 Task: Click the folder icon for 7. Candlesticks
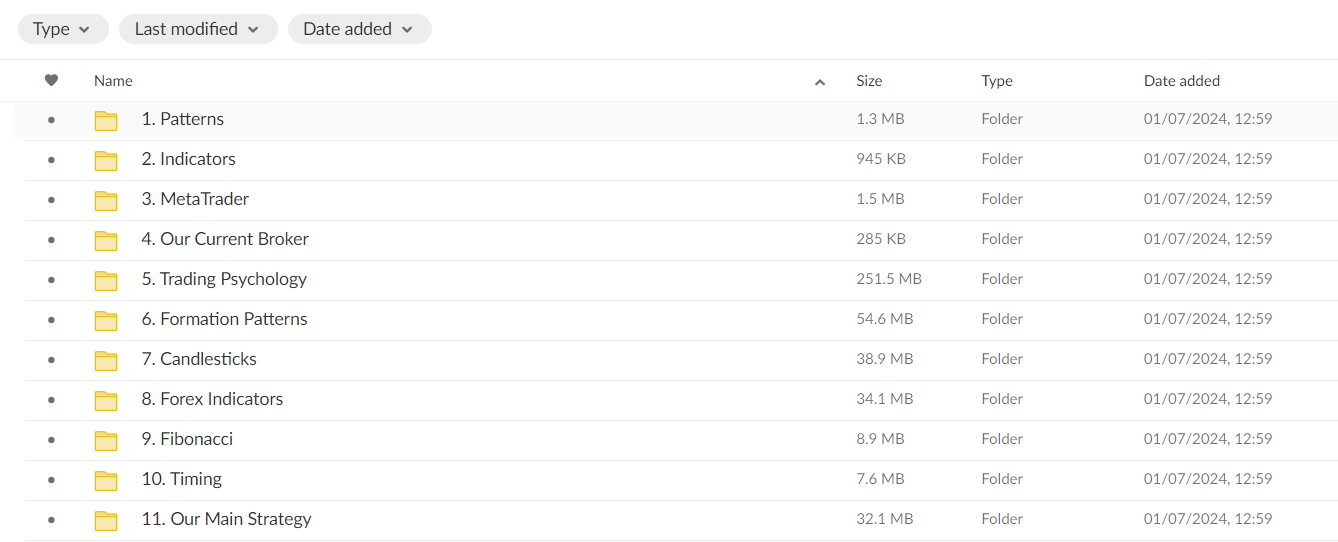(106, 360)
